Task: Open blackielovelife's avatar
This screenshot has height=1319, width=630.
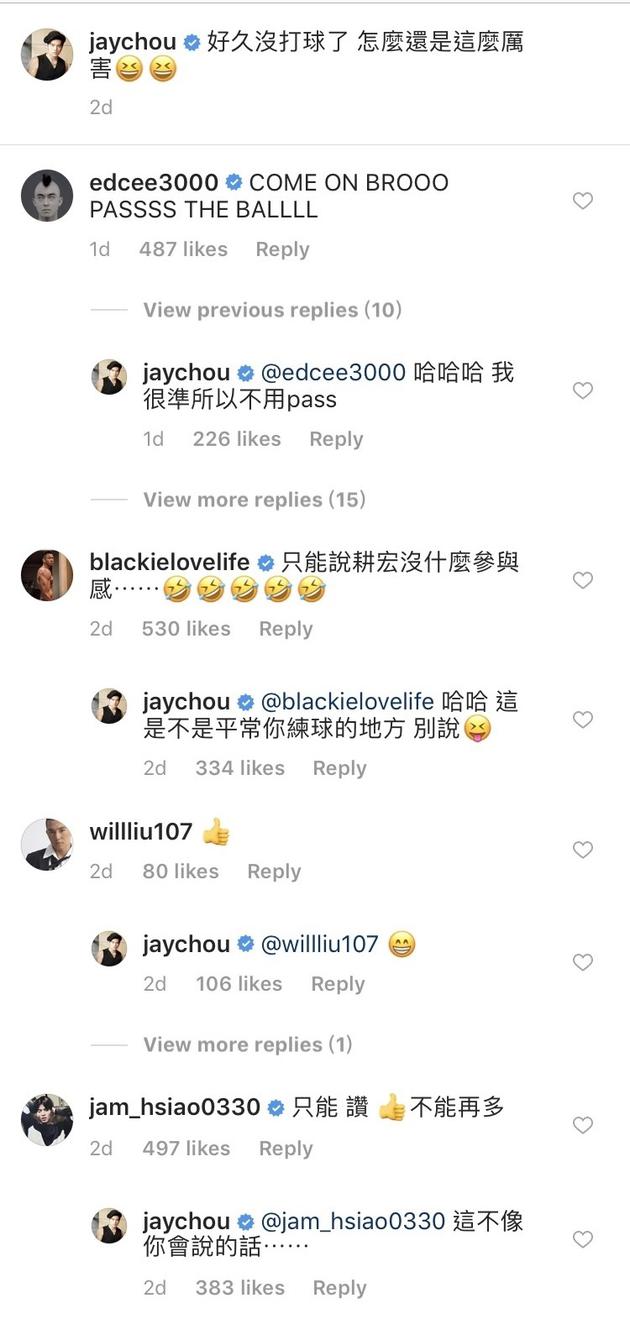Action: (47, 575)
